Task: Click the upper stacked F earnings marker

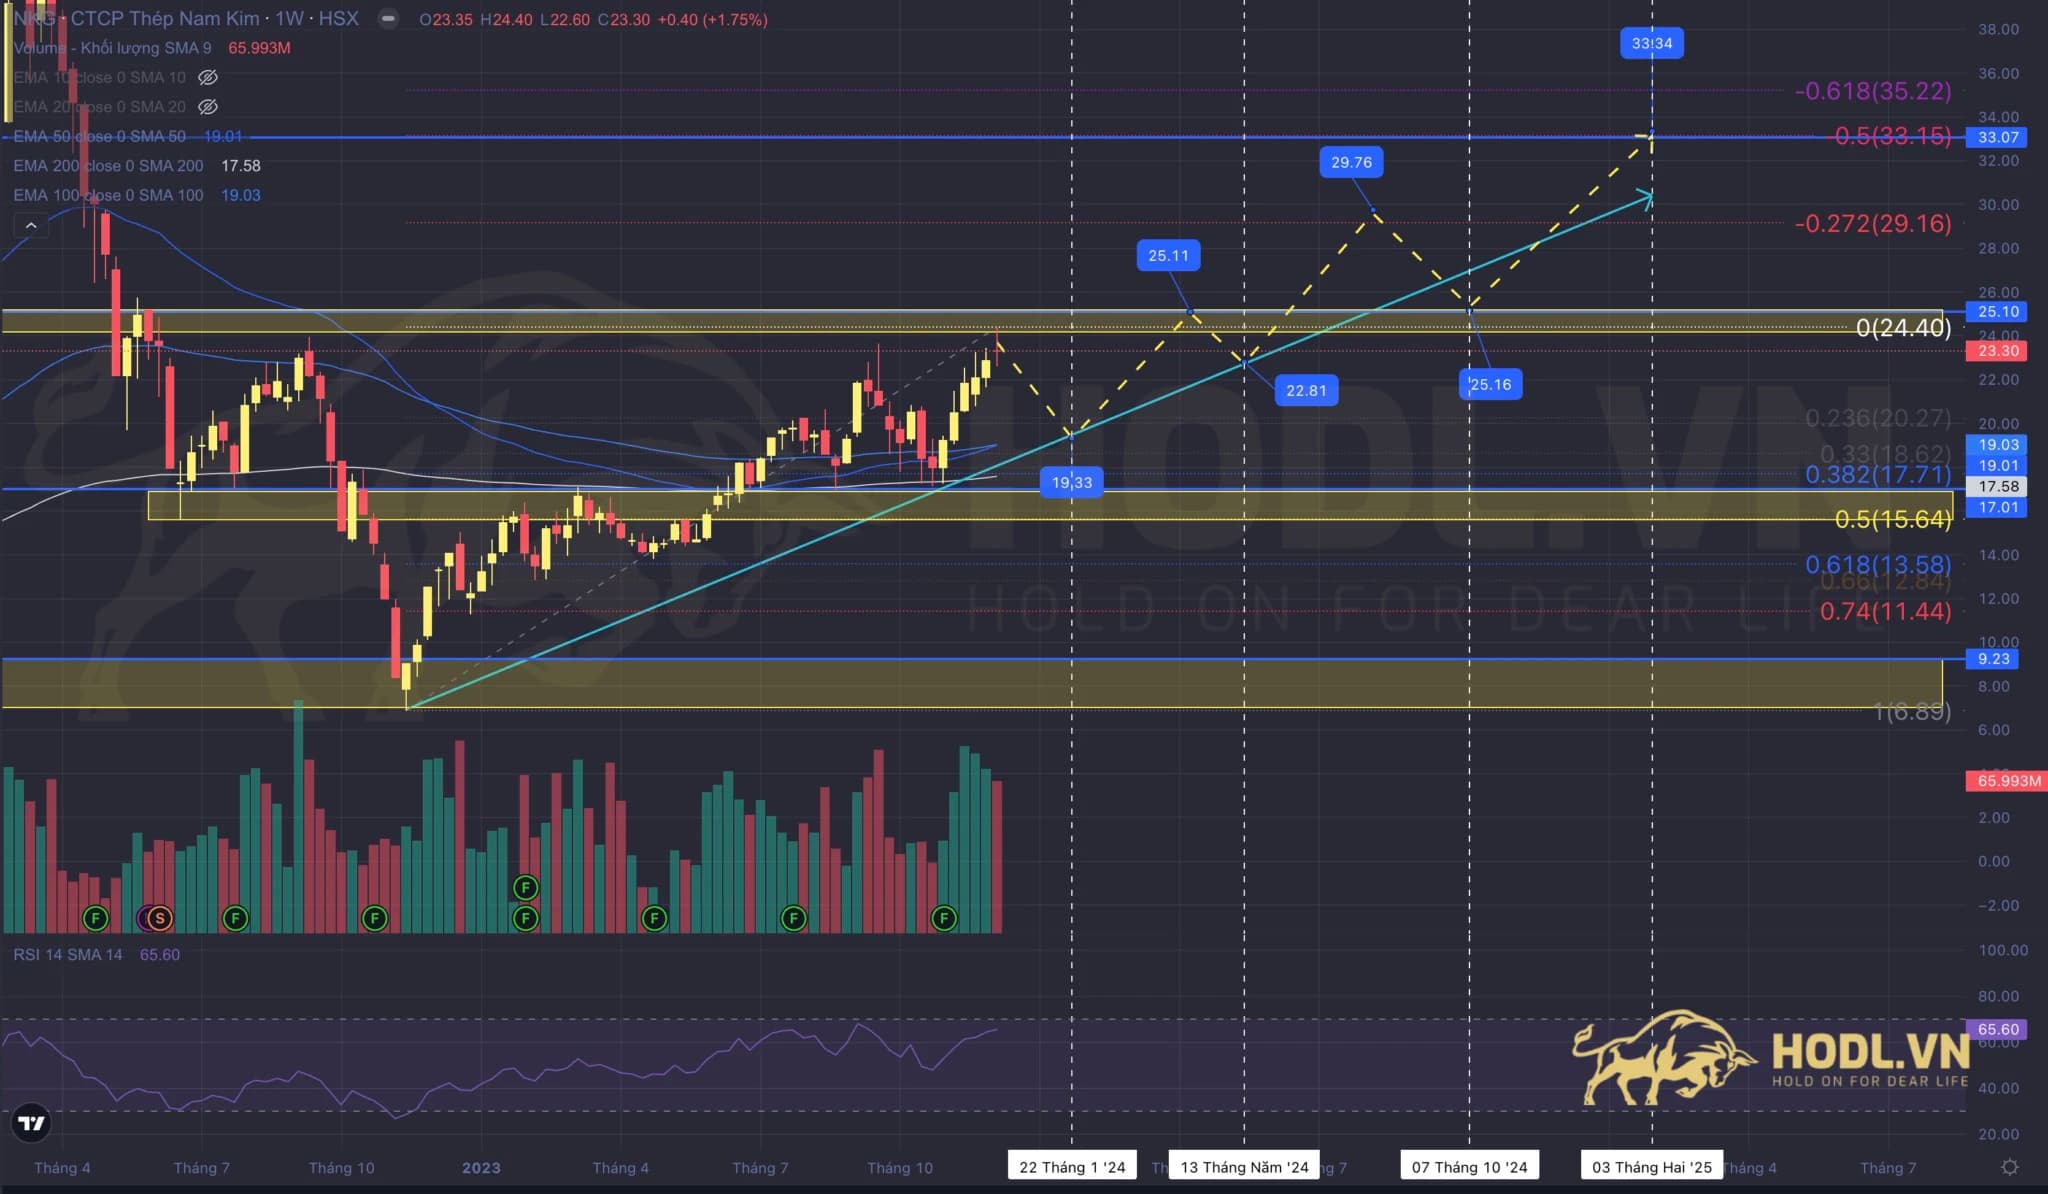Action: 525,887
